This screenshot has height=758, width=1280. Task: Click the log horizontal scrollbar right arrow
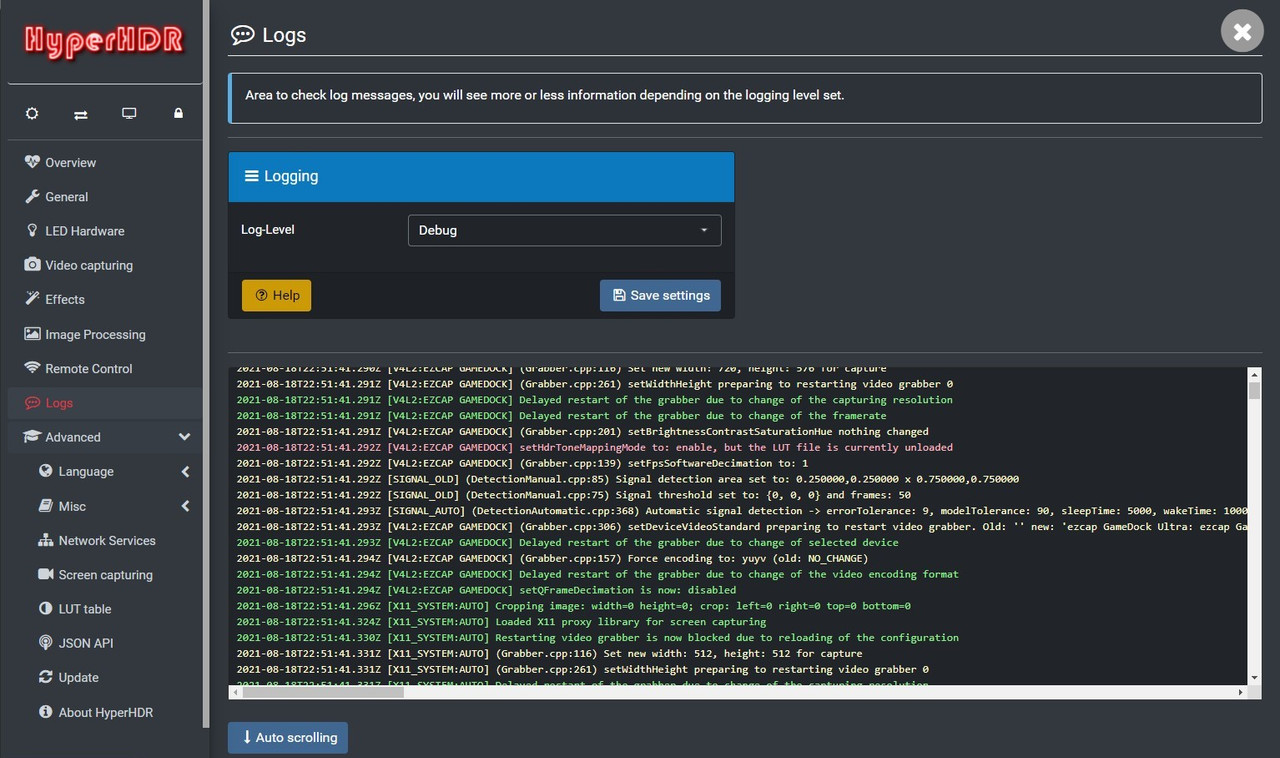click(x=1241, y=691)
